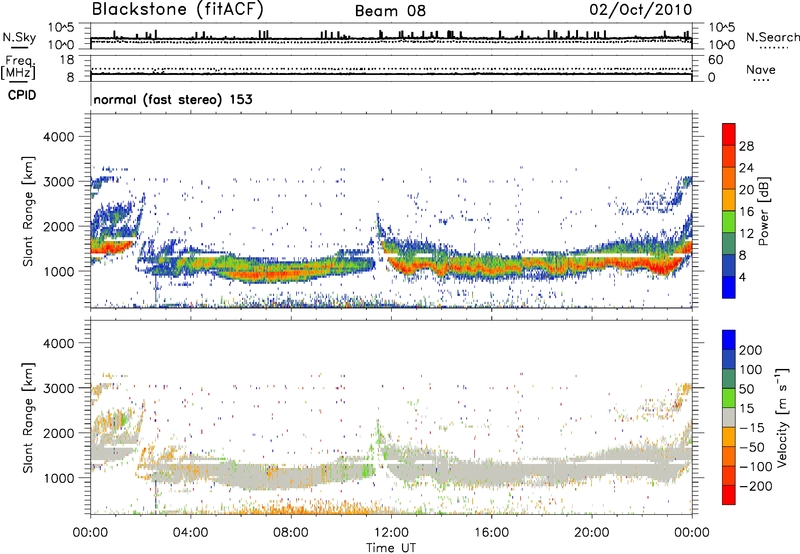Select the power colorbar label "12"
Image resolution: width=800 pixels, height=554 pixels.
(746, 234)
